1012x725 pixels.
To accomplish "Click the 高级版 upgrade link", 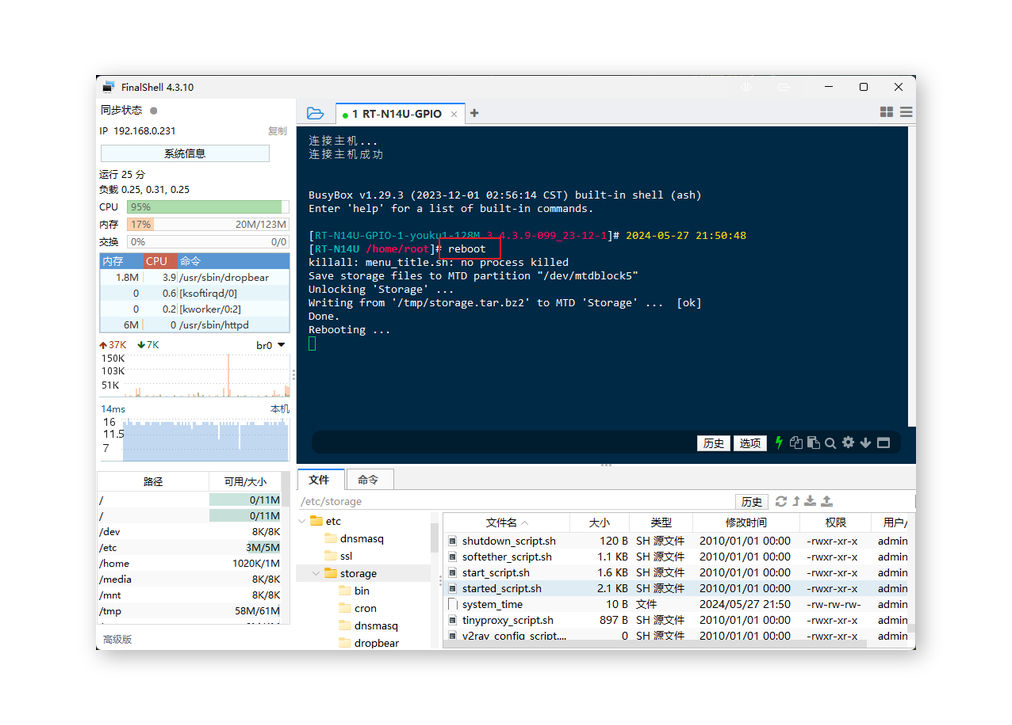I will pos(117,639).
